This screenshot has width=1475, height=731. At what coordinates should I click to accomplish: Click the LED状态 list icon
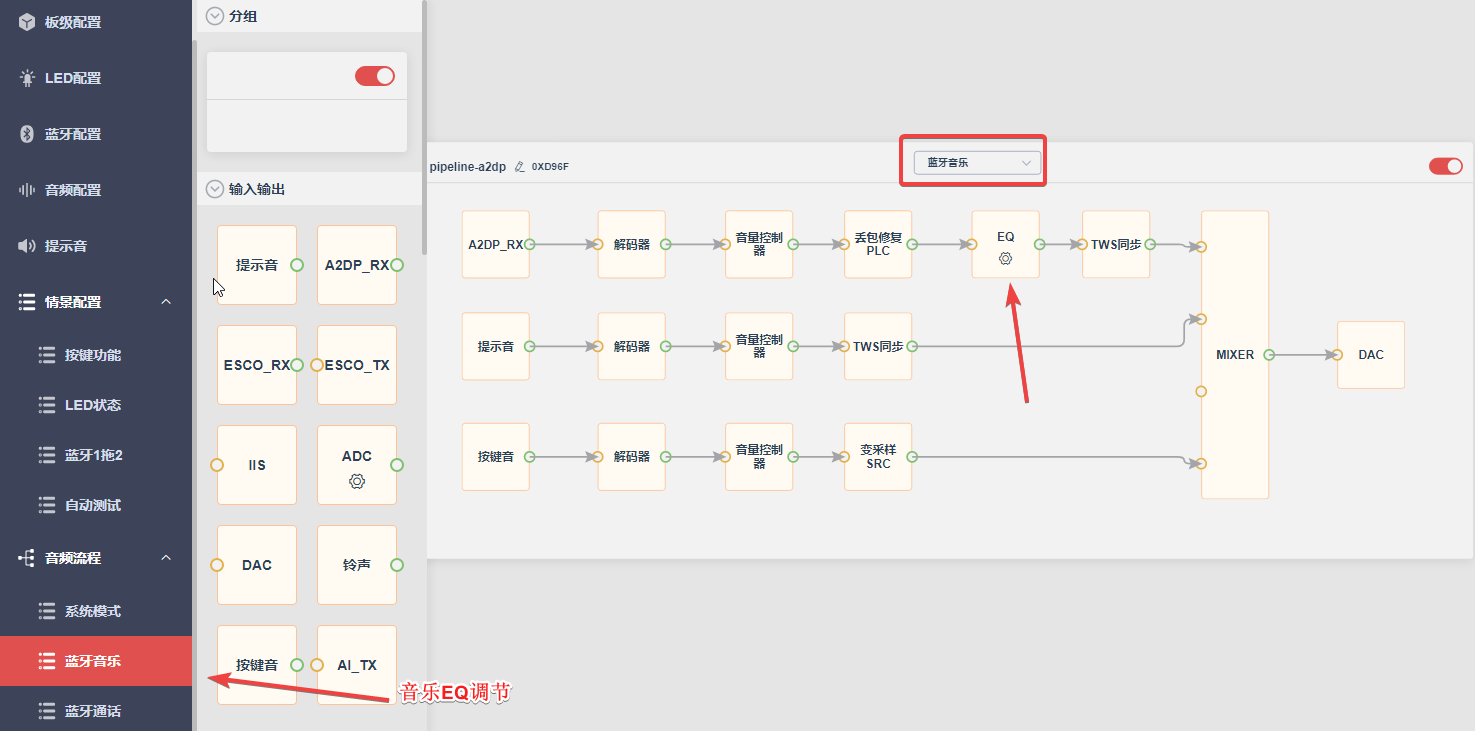(x=47, y=405)
